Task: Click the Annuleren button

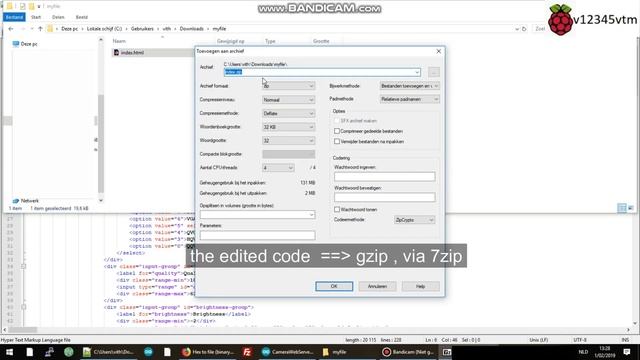Action: [x=377, y=287]
